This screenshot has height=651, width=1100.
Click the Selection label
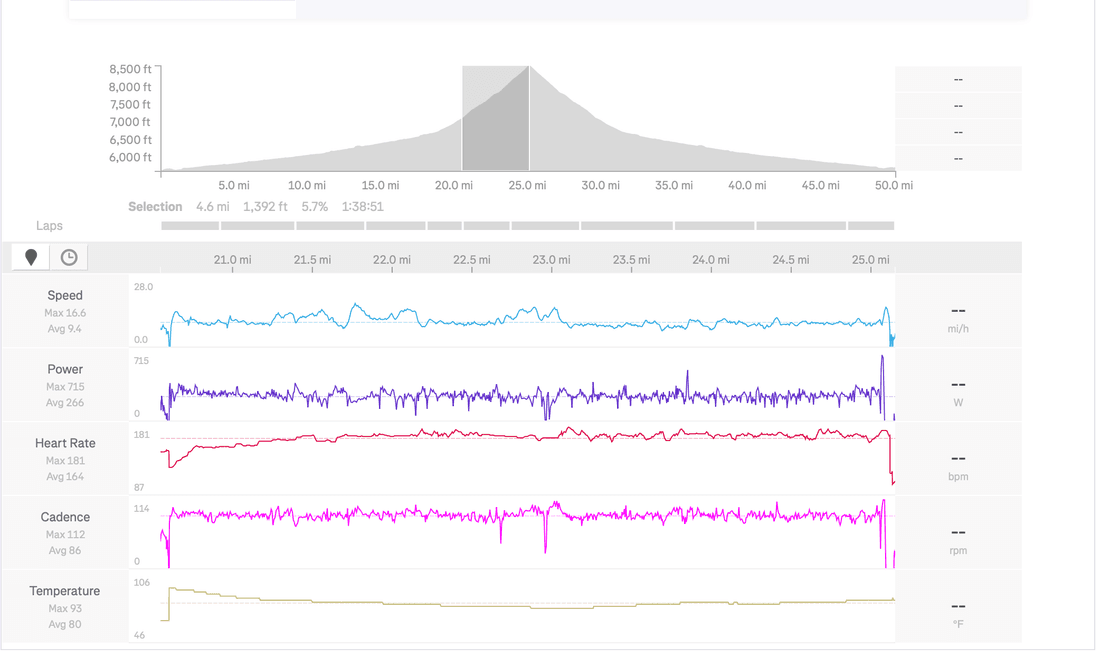(x=155, y=207)
